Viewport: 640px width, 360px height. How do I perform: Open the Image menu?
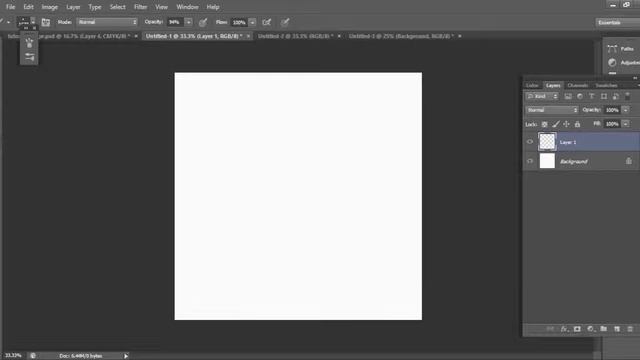point(49,7)
